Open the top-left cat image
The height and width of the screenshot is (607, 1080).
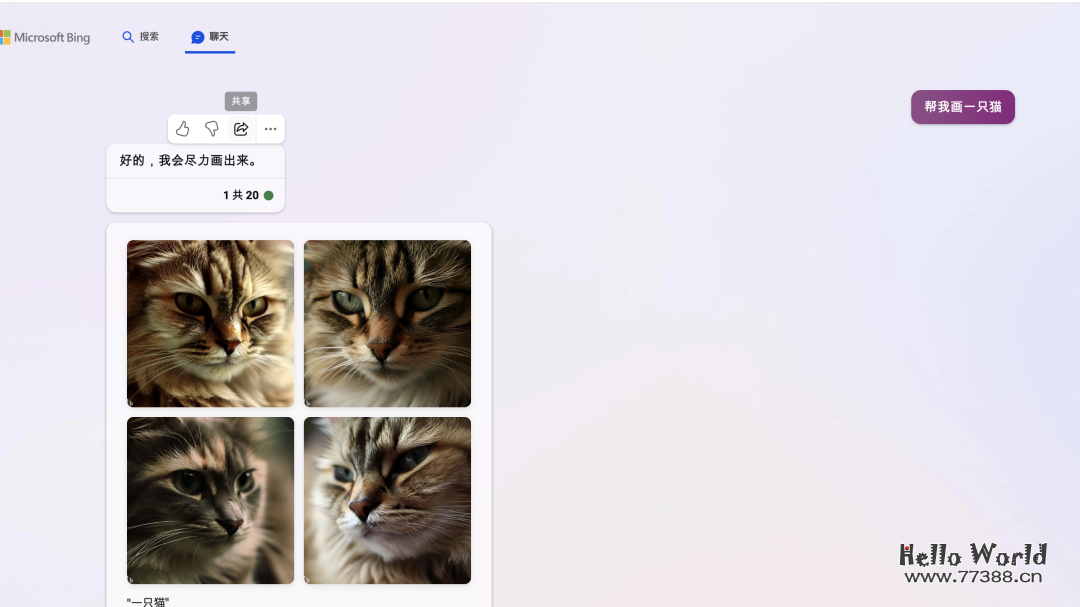tap(210, 323)
